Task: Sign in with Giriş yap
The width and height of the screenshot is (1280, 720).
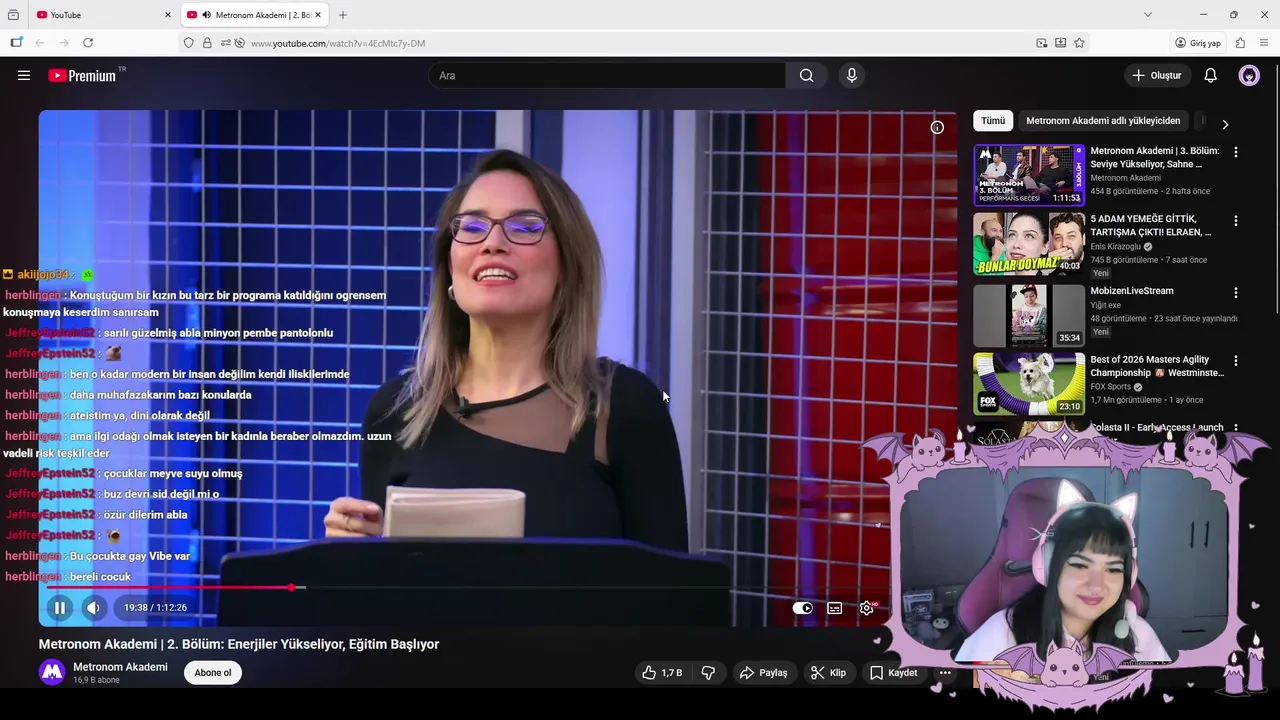Action: (1198, 43)
